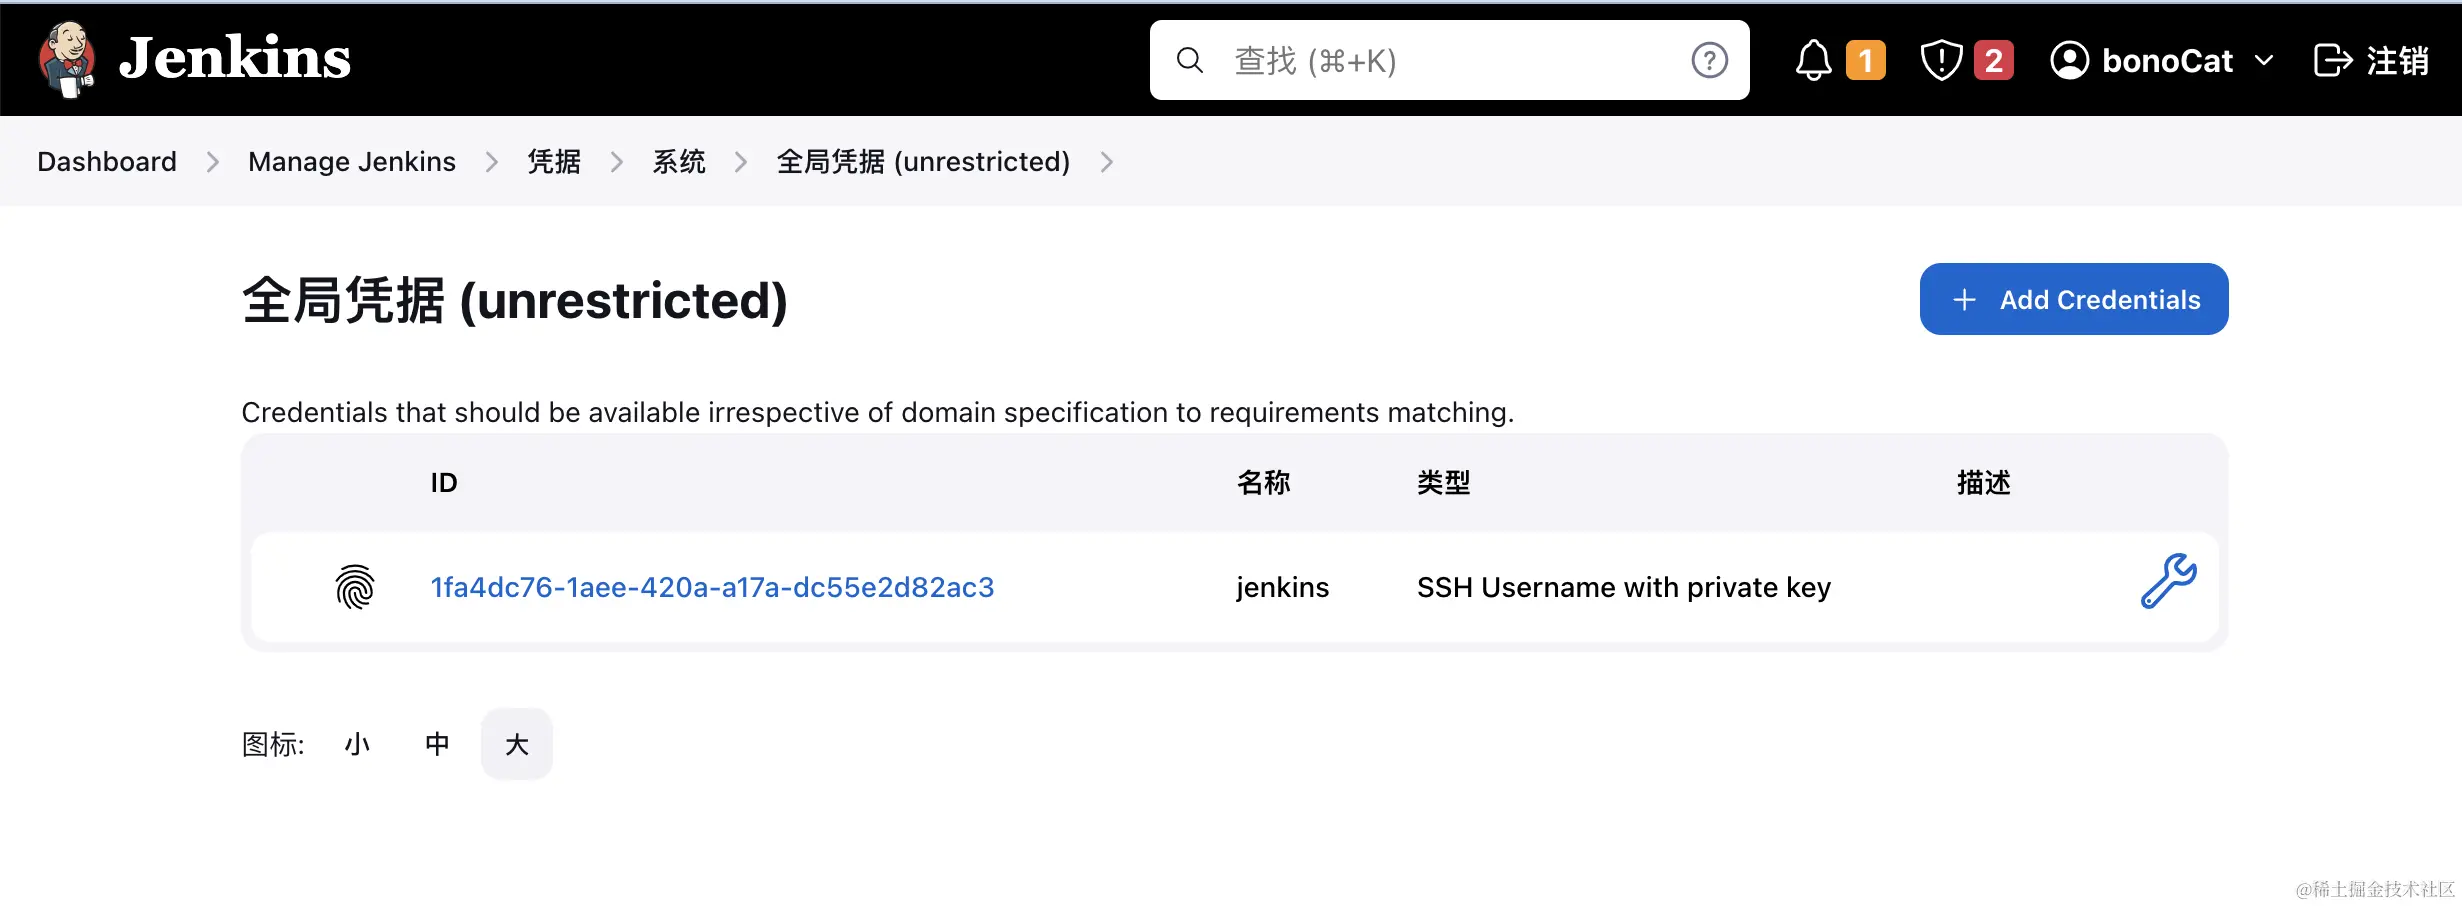The image size is (2462, 906).
Task: Open credential settings via the wrench icon
Action: (2167, 586)
